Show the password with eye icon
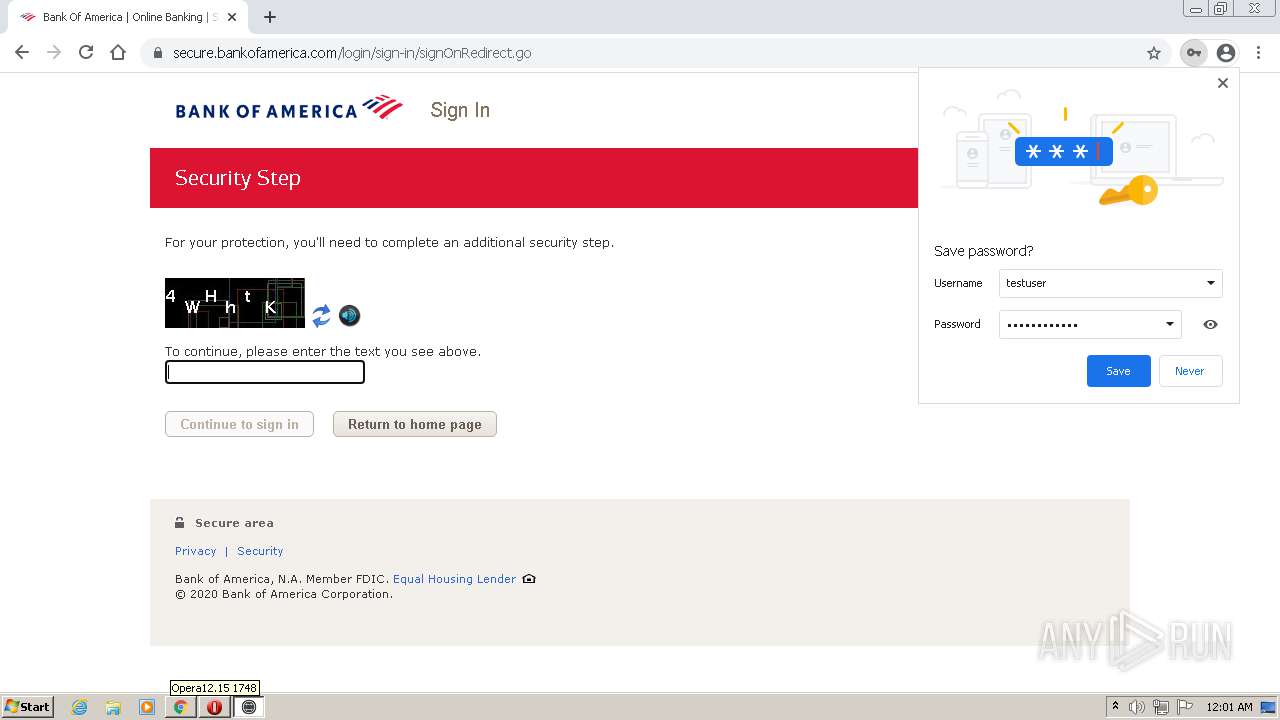The width and height of the screenshot is (1280, 720). tap(1210, 324)
